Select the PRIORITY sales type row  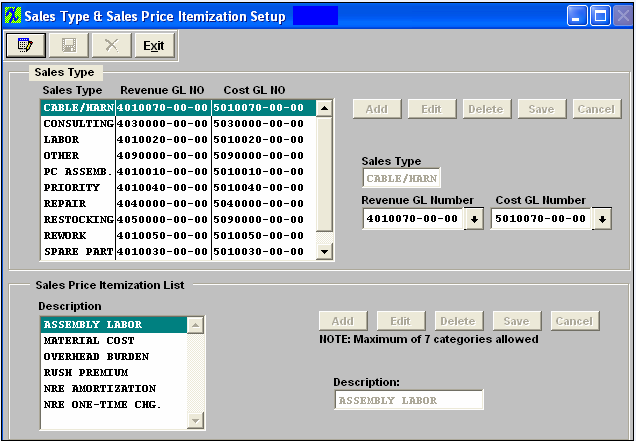tap(178, 188)
